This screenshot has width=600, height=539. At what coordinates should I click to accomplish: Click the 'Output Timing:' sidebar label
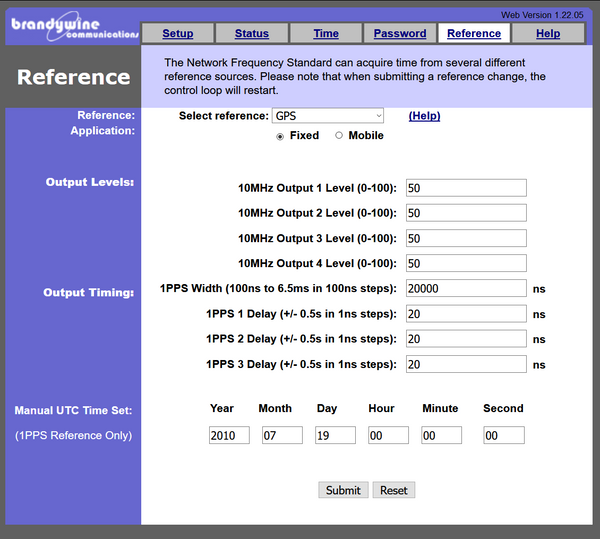[88, 293]
